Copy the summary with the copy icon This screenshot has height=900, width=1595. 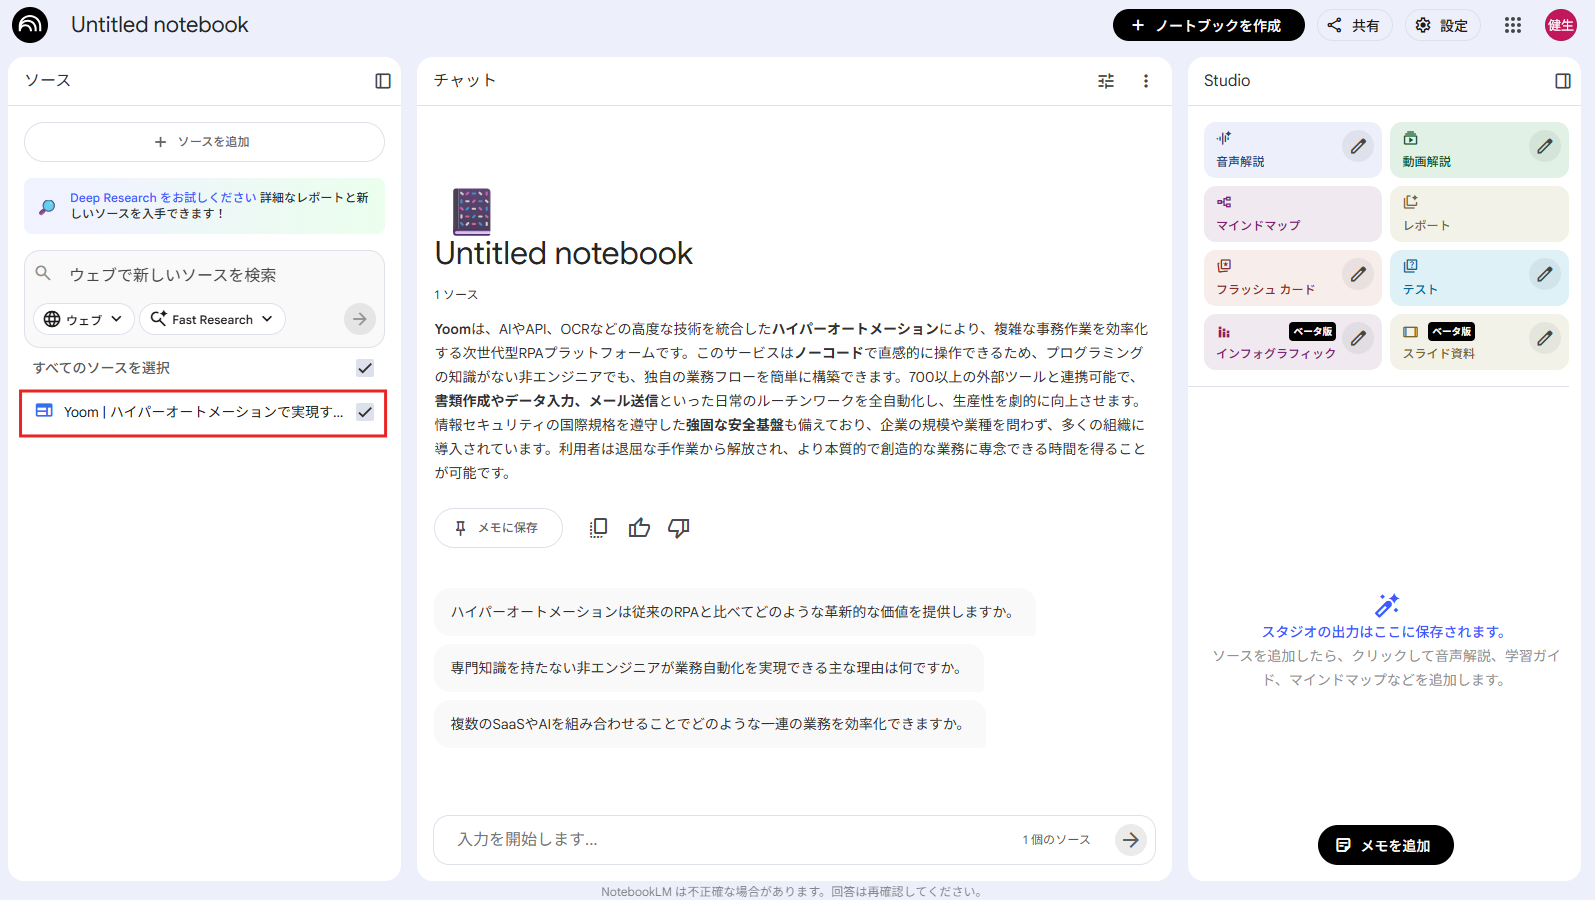pos(598,528)
